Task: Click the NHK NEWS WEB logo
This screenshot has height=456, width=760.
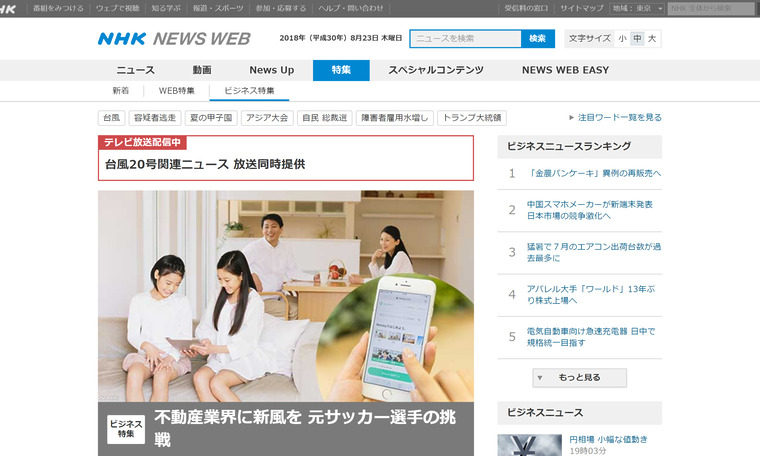Action: pos(173,39)
